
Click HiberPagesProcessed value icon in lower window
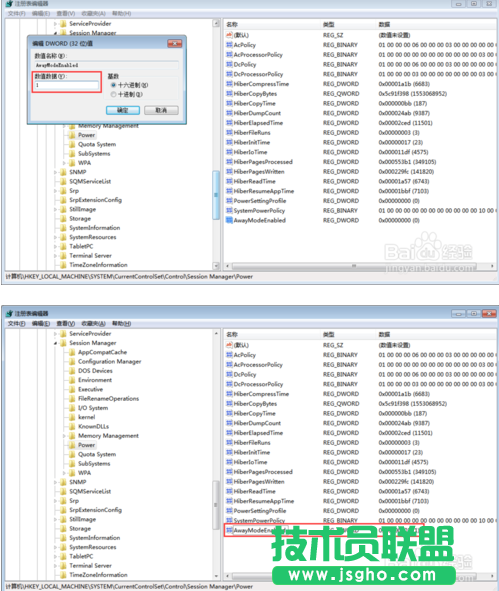[x=229, y=472]
